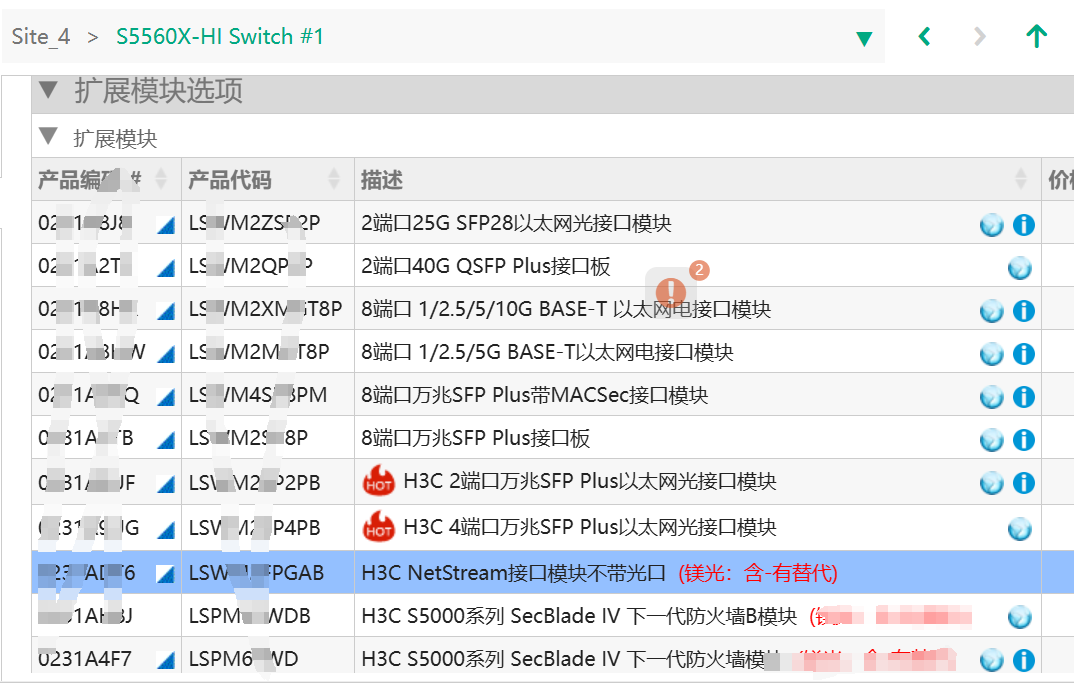This screenshot has width=1074, height=687.
Task: Open globe icon for 8端口万兆SFP Plus接口板 row
Action: [x=991, y=440]
